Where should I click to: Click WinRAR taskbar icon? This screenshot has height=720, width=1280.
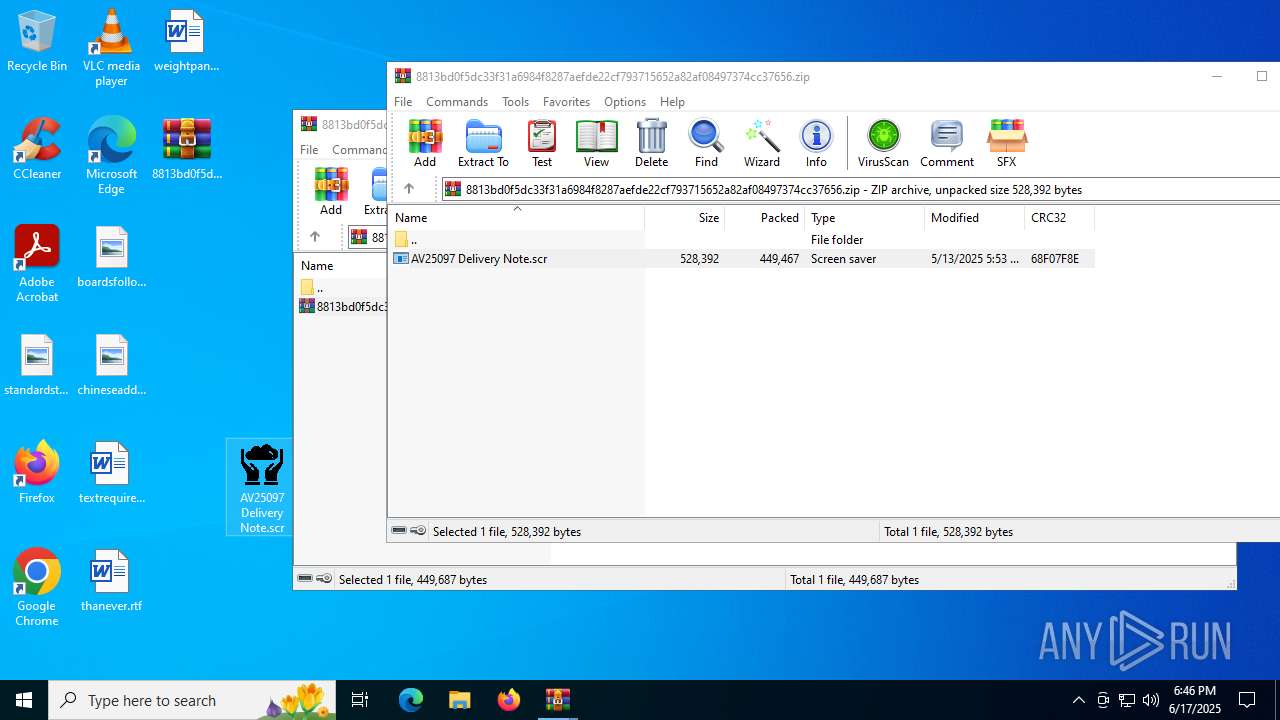[x=557, y=700]
